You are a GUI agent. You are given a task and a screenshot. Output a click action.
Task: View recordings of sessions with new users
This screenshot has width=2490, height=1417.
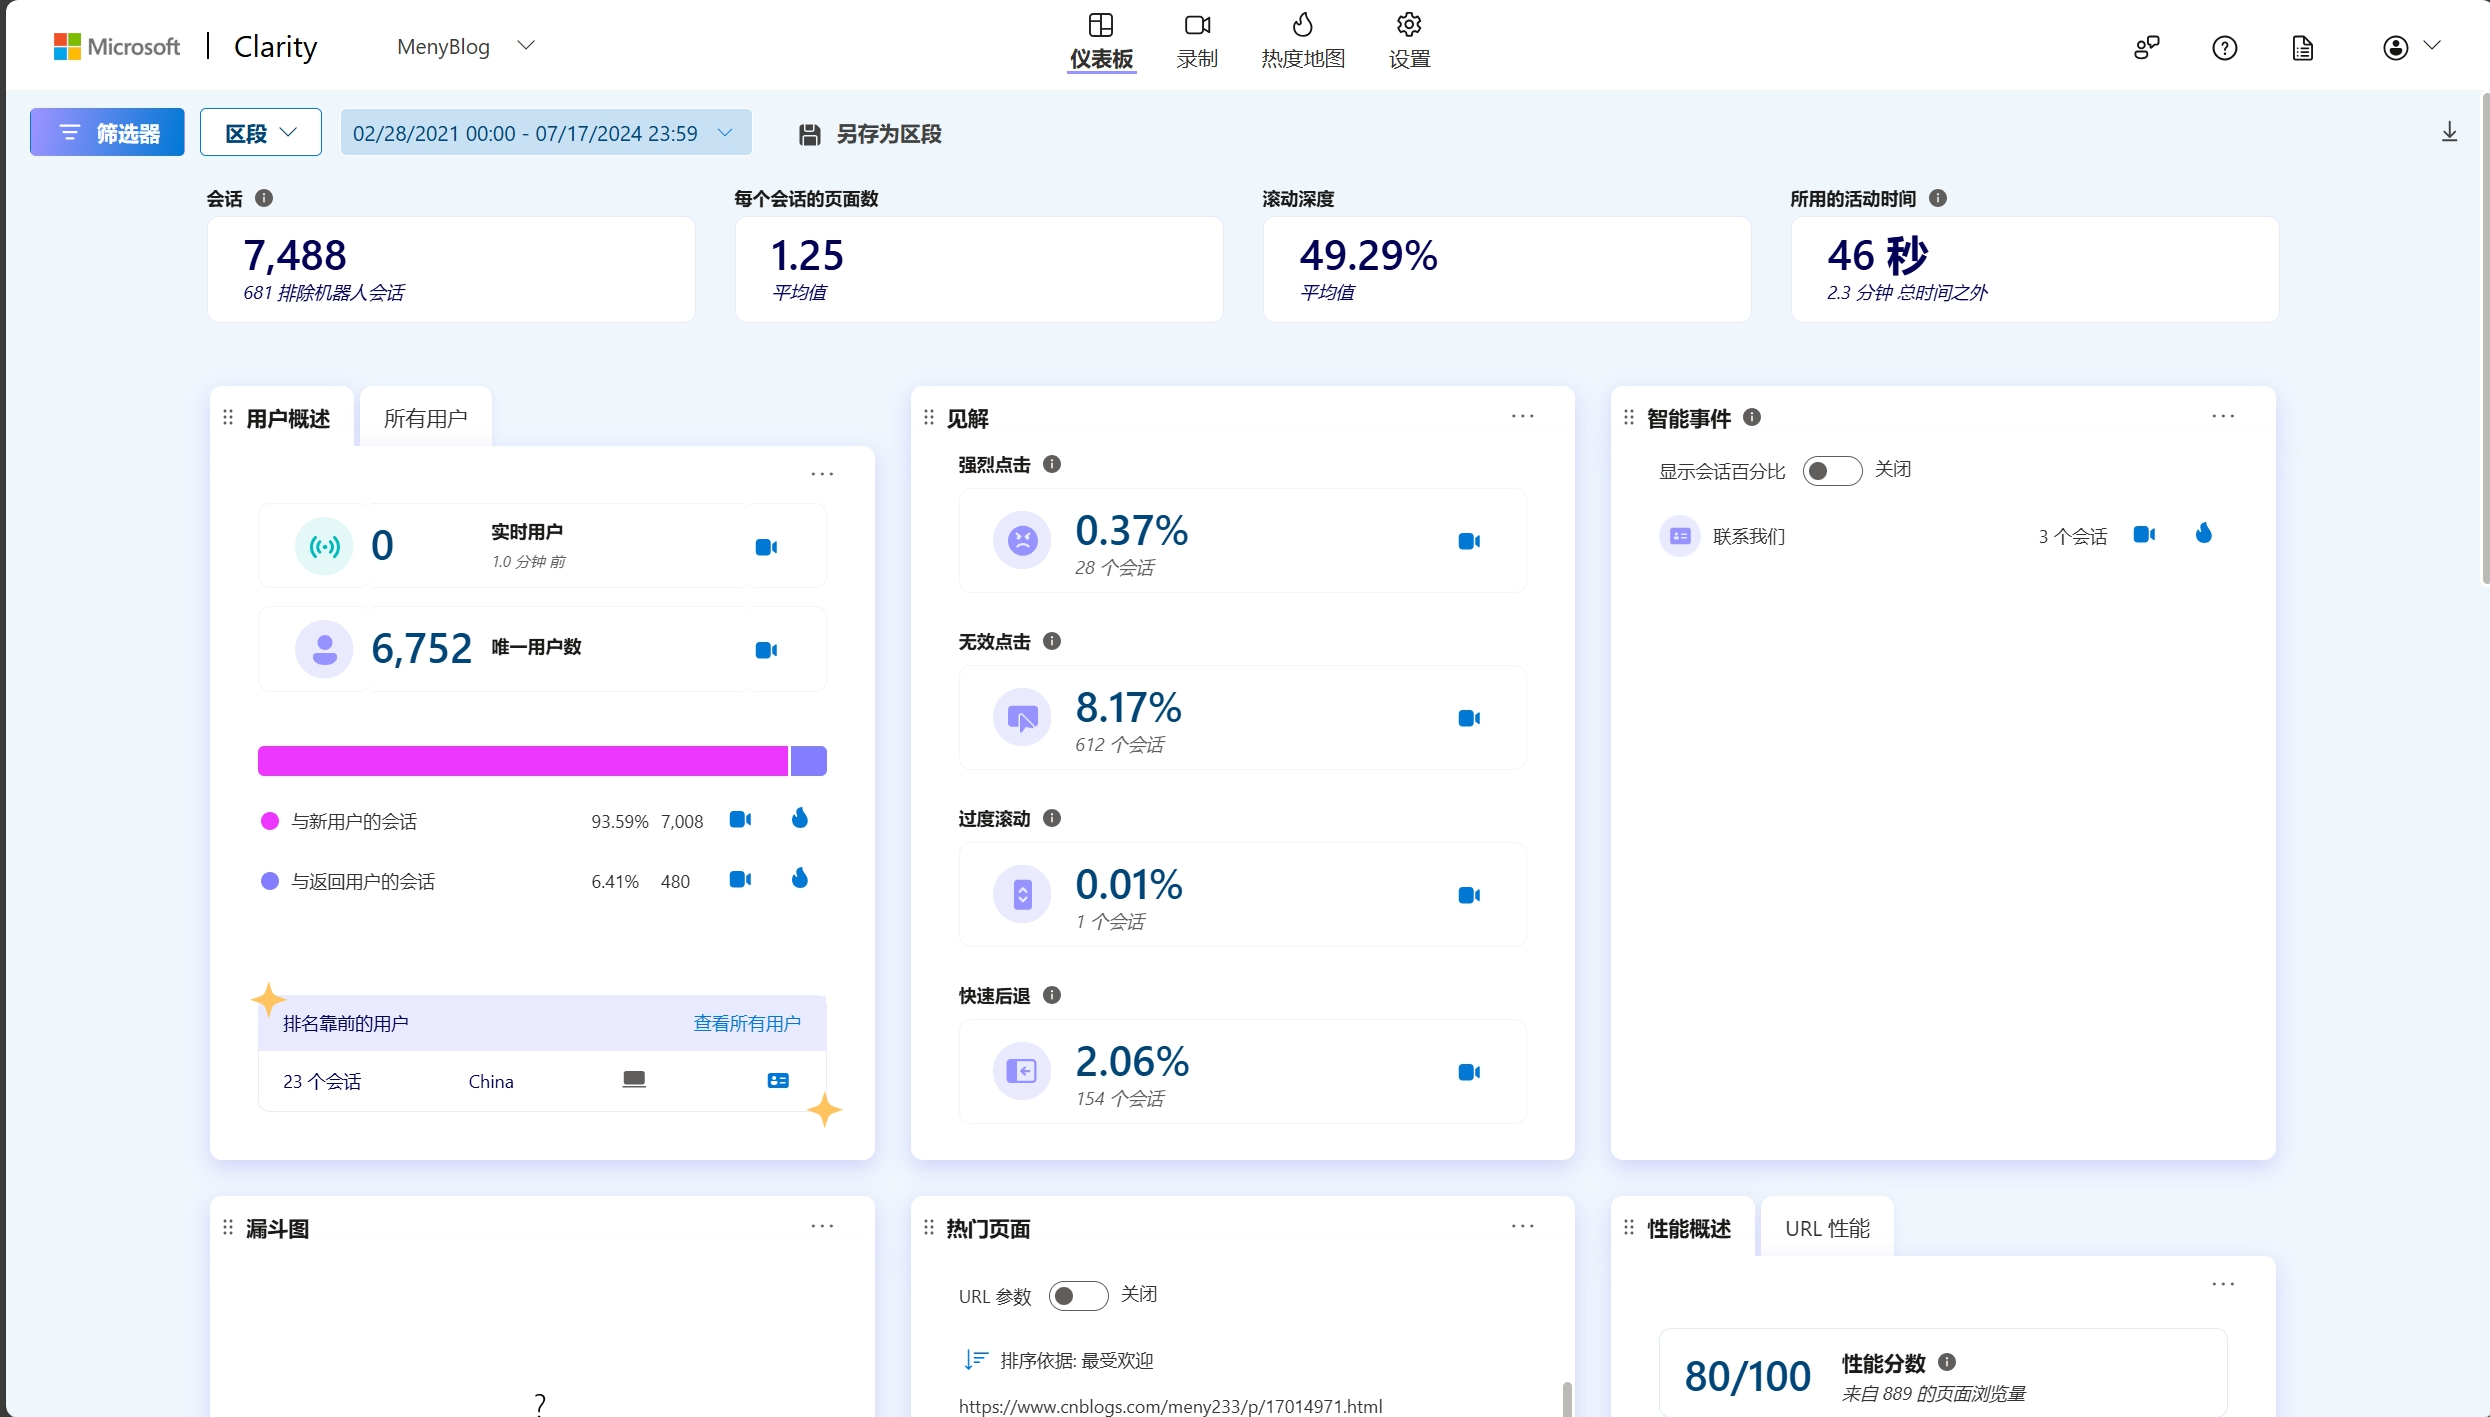740,820
